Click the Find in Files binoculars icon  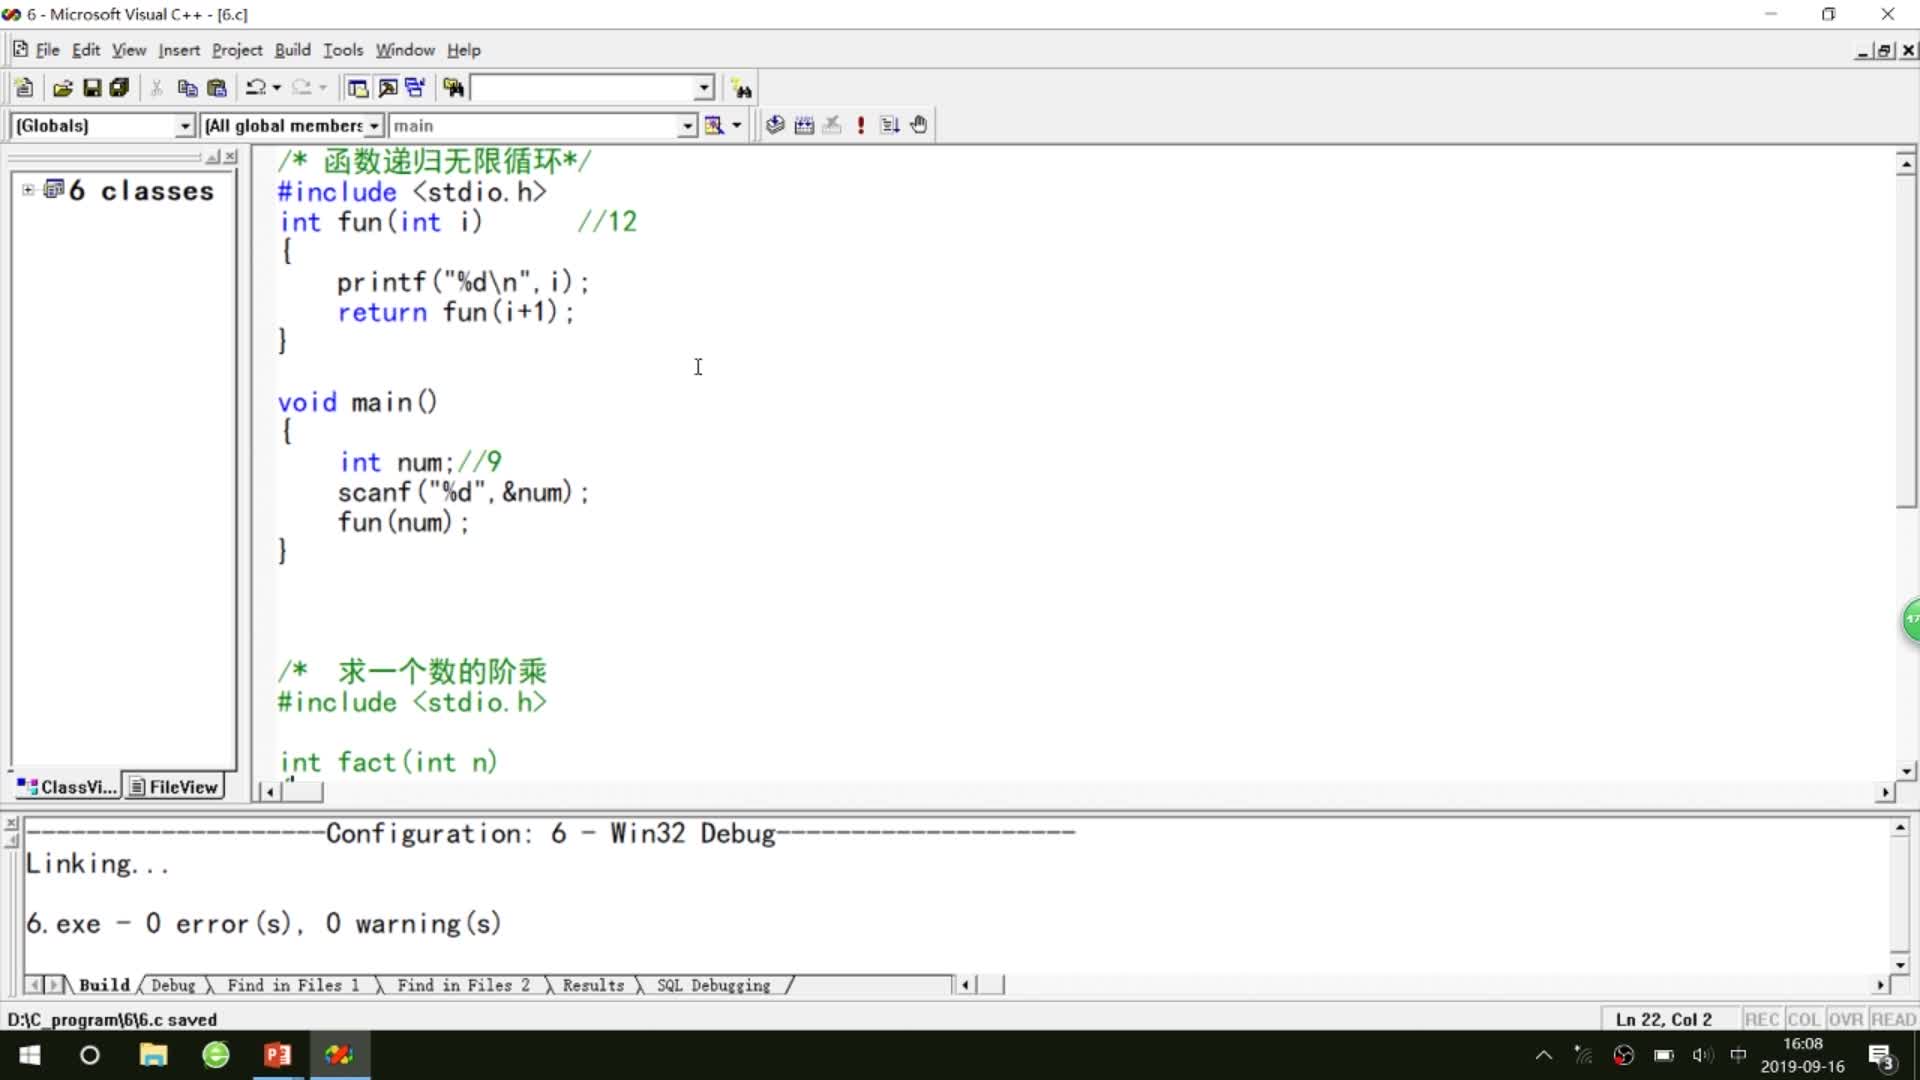pyautogui.click(x=454, y=88)
